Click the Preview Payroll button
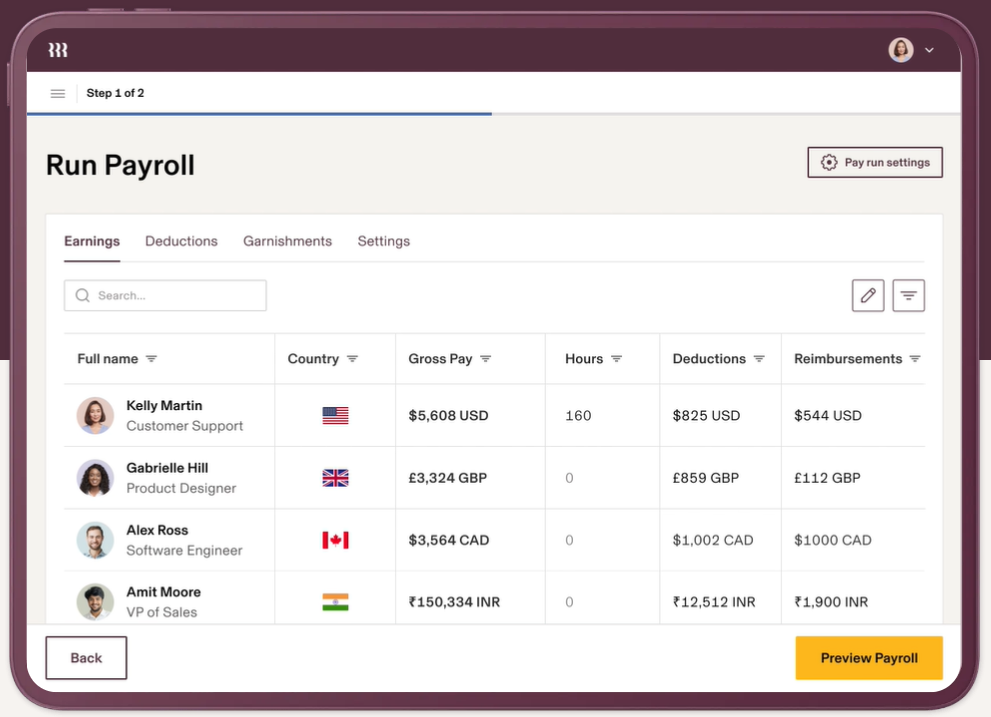Image resolution: width=991 pixels, height=717 pixels. coord(868,658)
